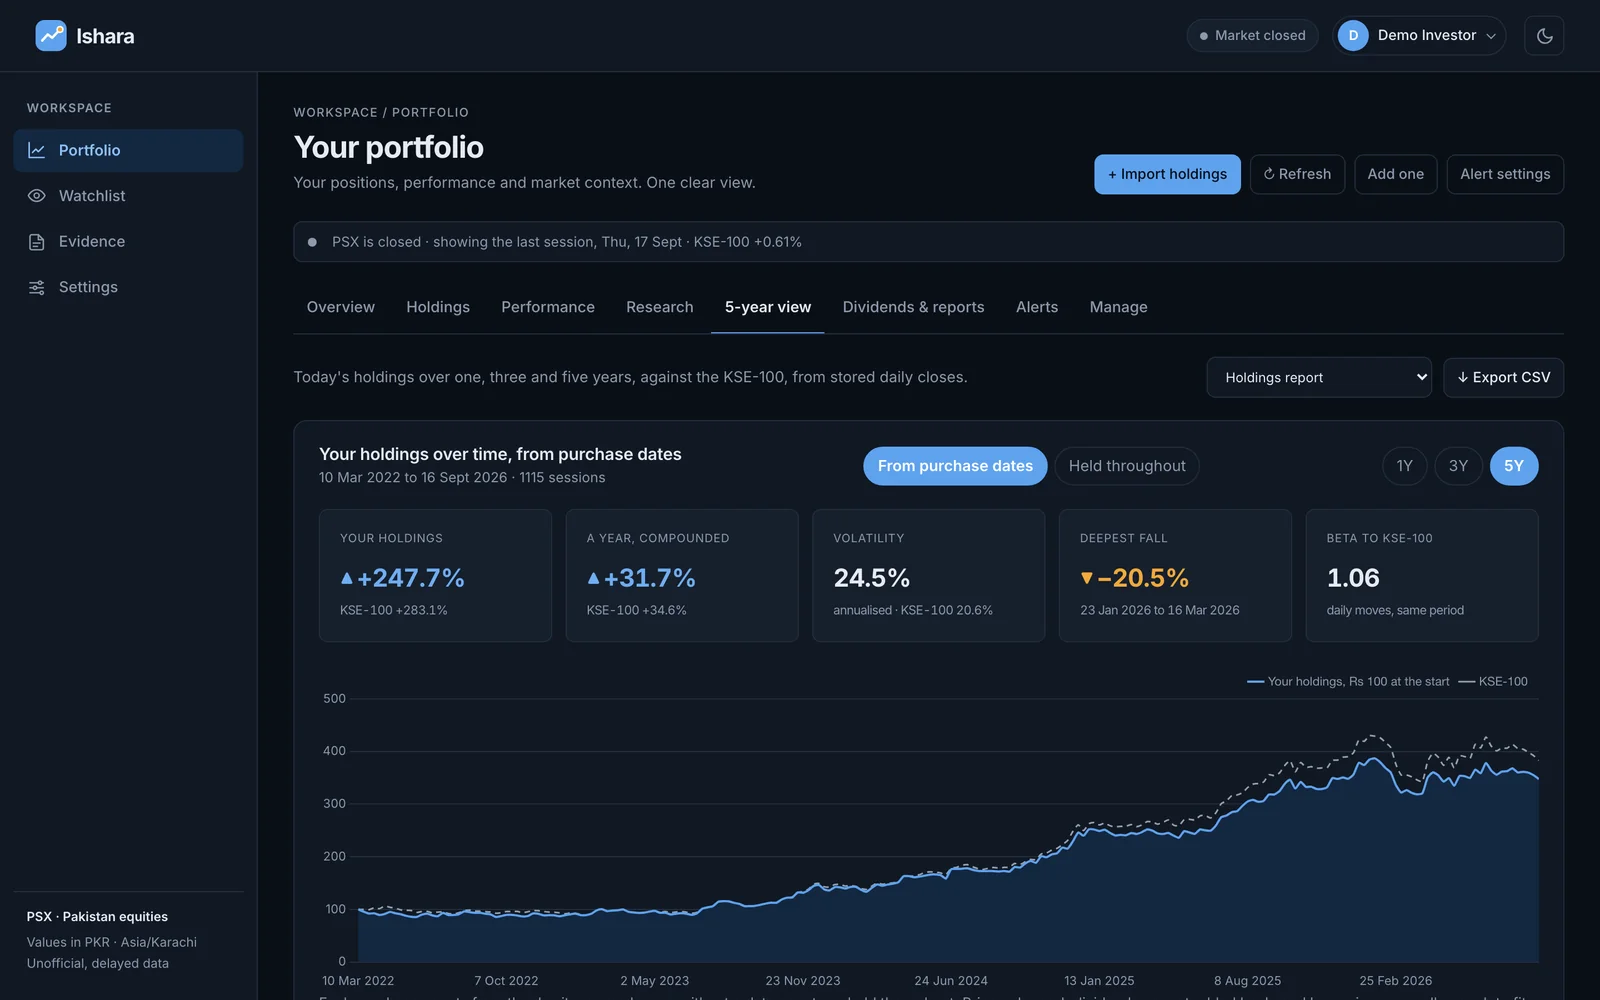Open the Holdings report dropdown
Viewport: 1600px width, 1000px height.
tap(1319, 378)
